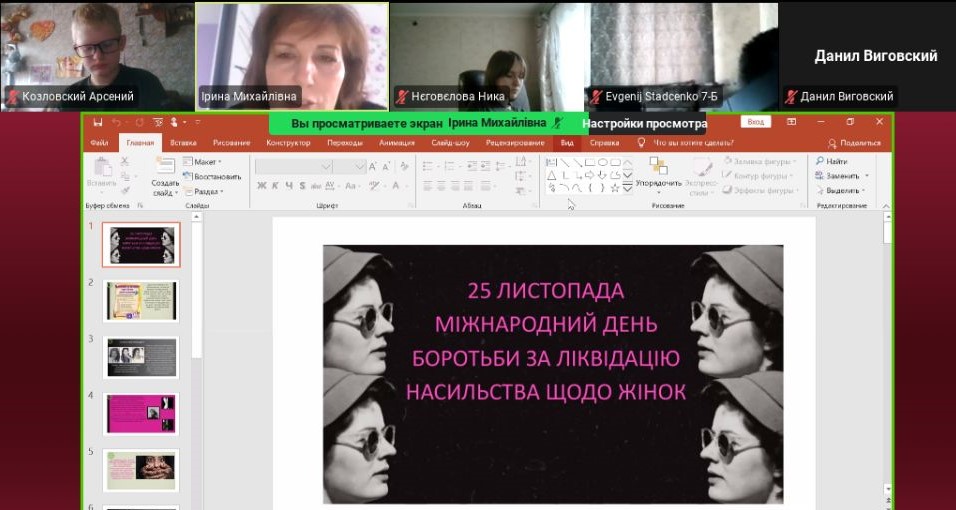Toggle align text right
This screenshot has width=956, height=510.
tap(455, 186)
